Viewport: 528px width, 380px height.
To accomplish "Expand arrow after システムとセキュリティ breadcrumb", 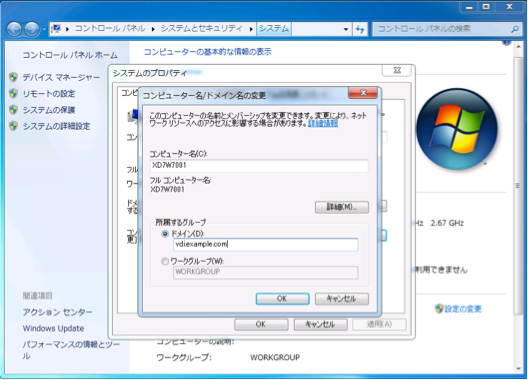I will coord(251,29).
